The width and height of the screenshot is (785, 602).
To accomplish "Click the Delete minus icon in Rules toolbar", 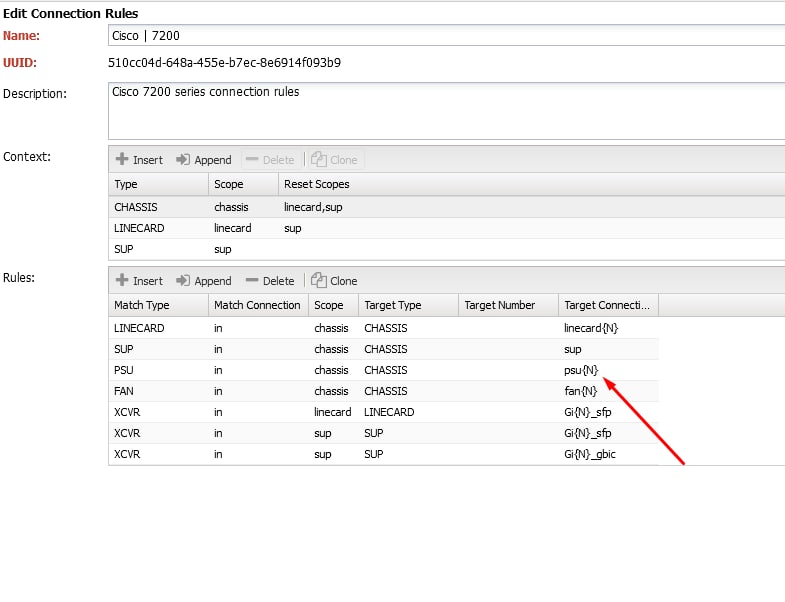I will (x=252, y=280).
